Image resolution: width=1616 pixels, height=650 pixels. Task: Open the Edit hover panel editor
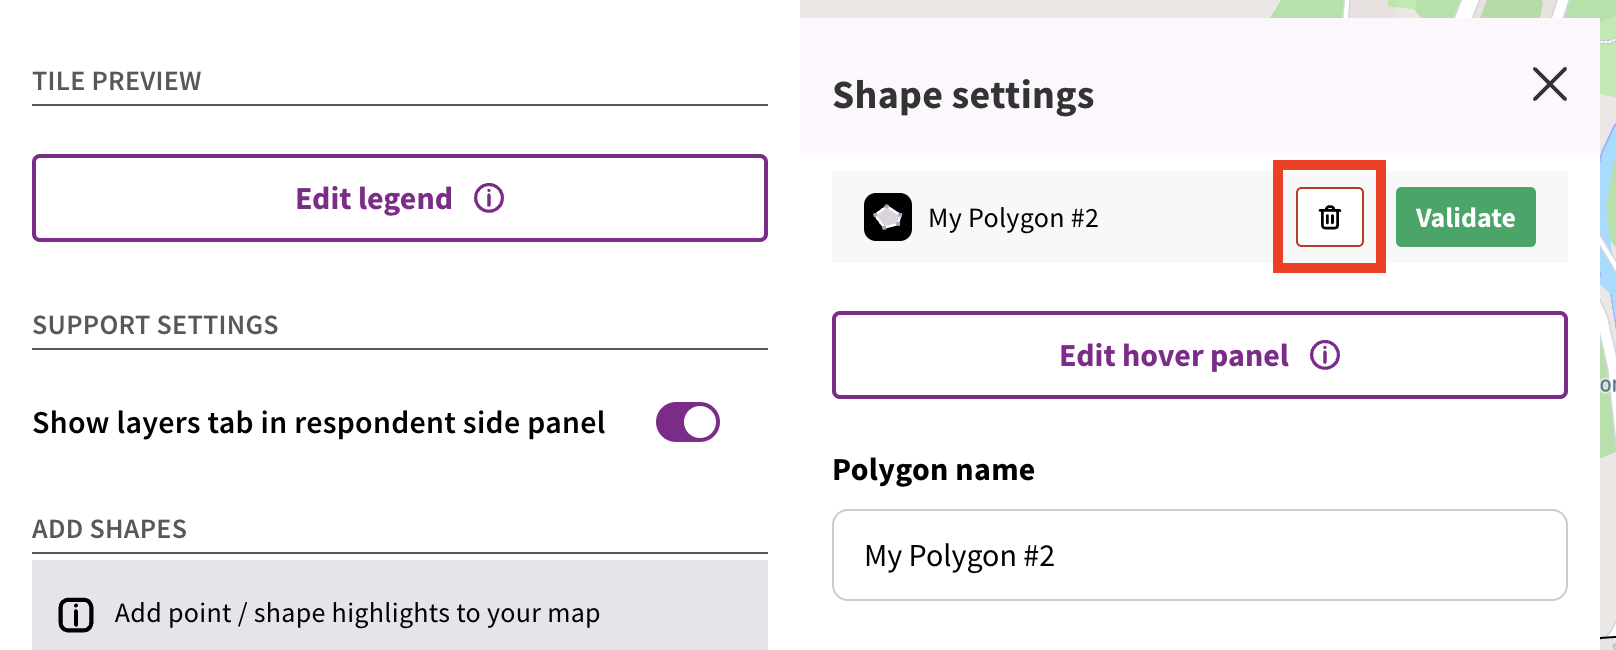coord(1174,355)
